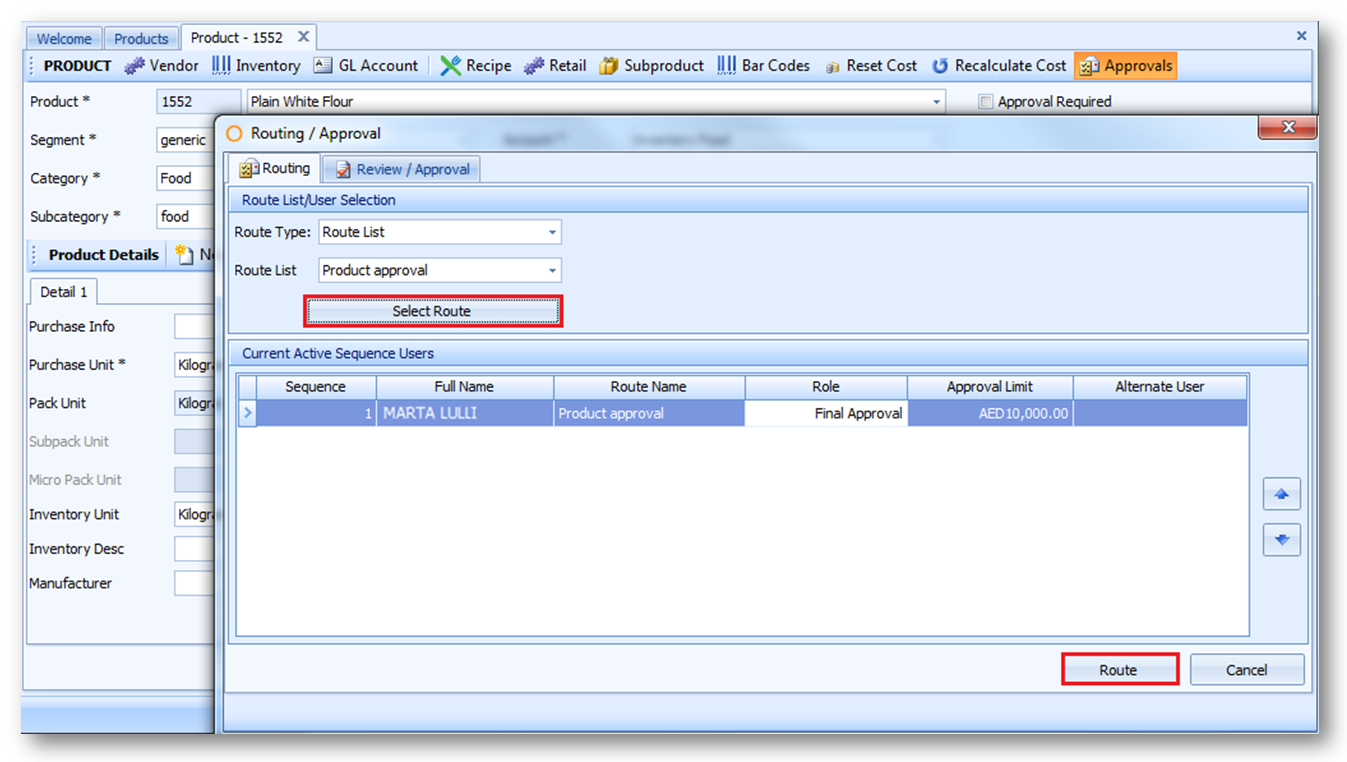This screenshot has height=762, width=1347.
Task: Expand the Route List dropdown
Action: click(552, 270)
